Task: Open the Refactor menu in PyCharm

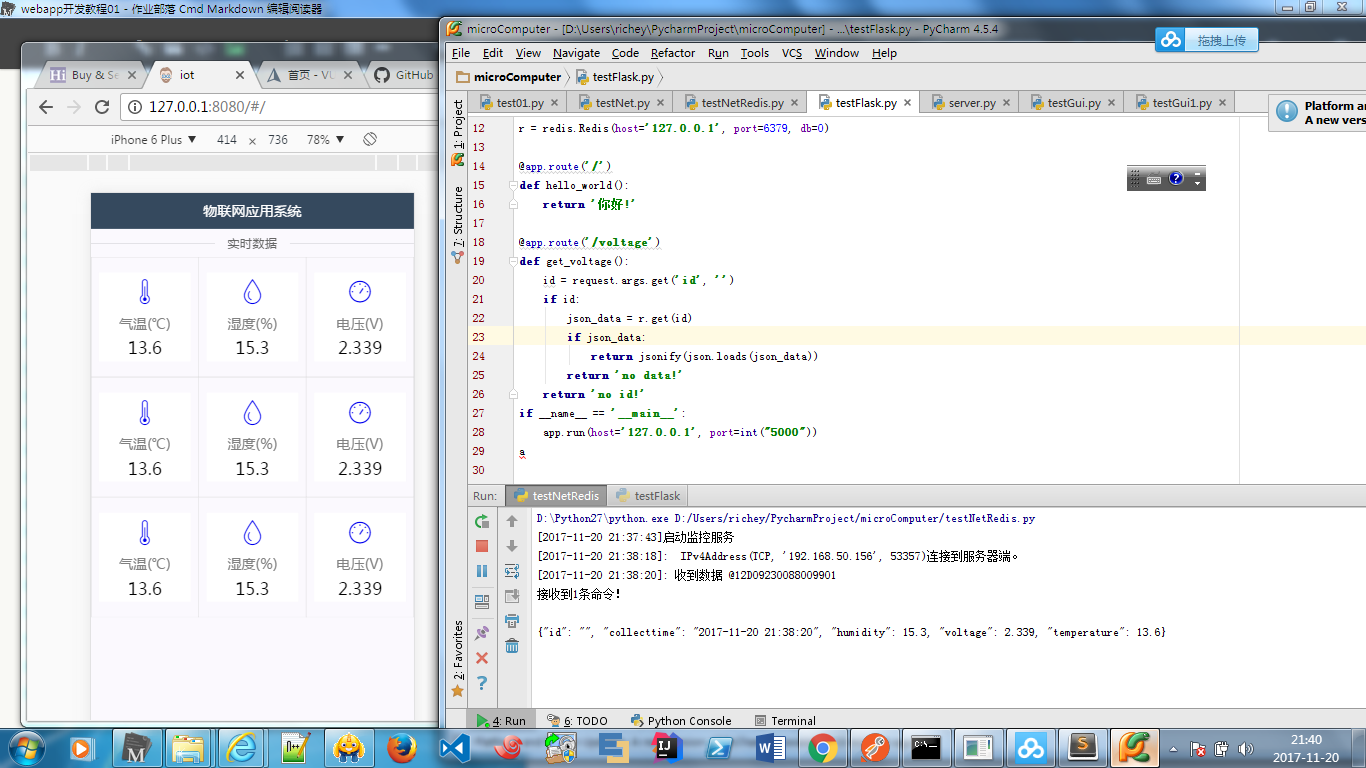Action: 672,53
